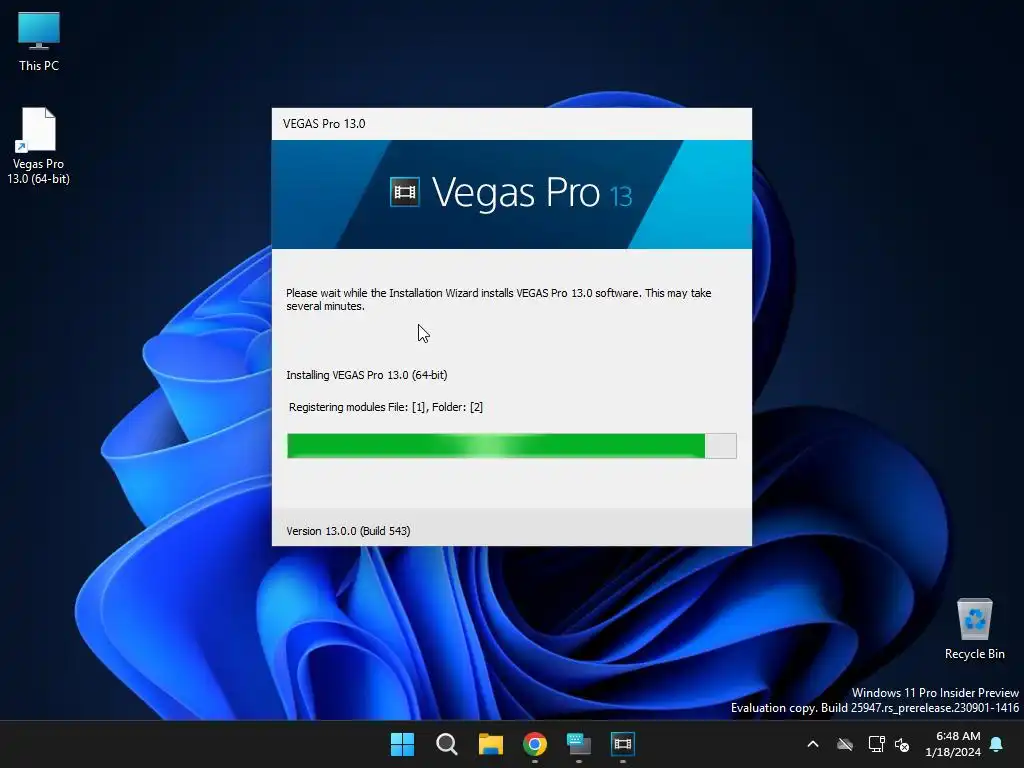Click 'Registering modules File: [1], Folder: [2]' text
Screen dimensions: 1024x768
tap(385, 407)
